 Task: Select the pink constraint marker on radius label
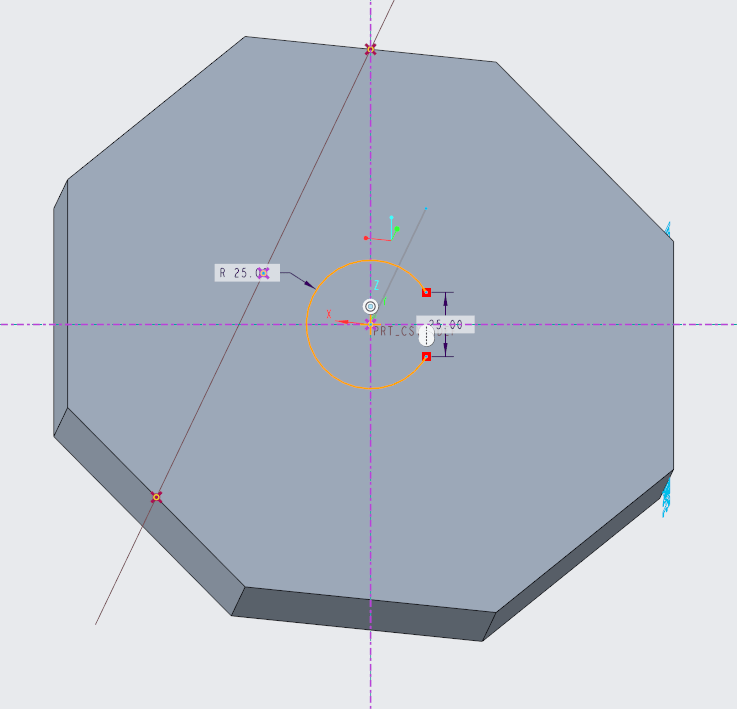[x=263, y=272]
